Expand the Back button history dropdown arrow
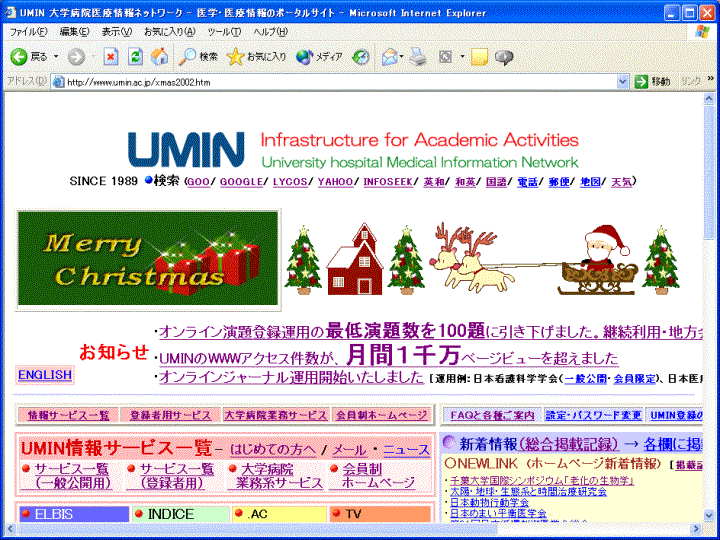 pos(56,57)
